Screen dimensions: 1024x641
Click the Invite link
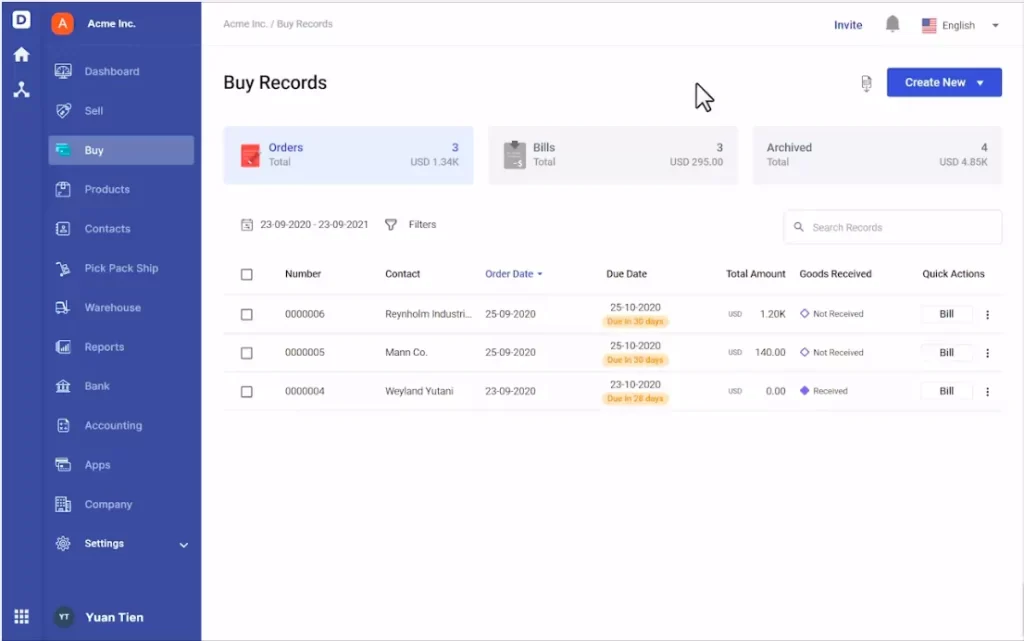click(x=848, y=25)
